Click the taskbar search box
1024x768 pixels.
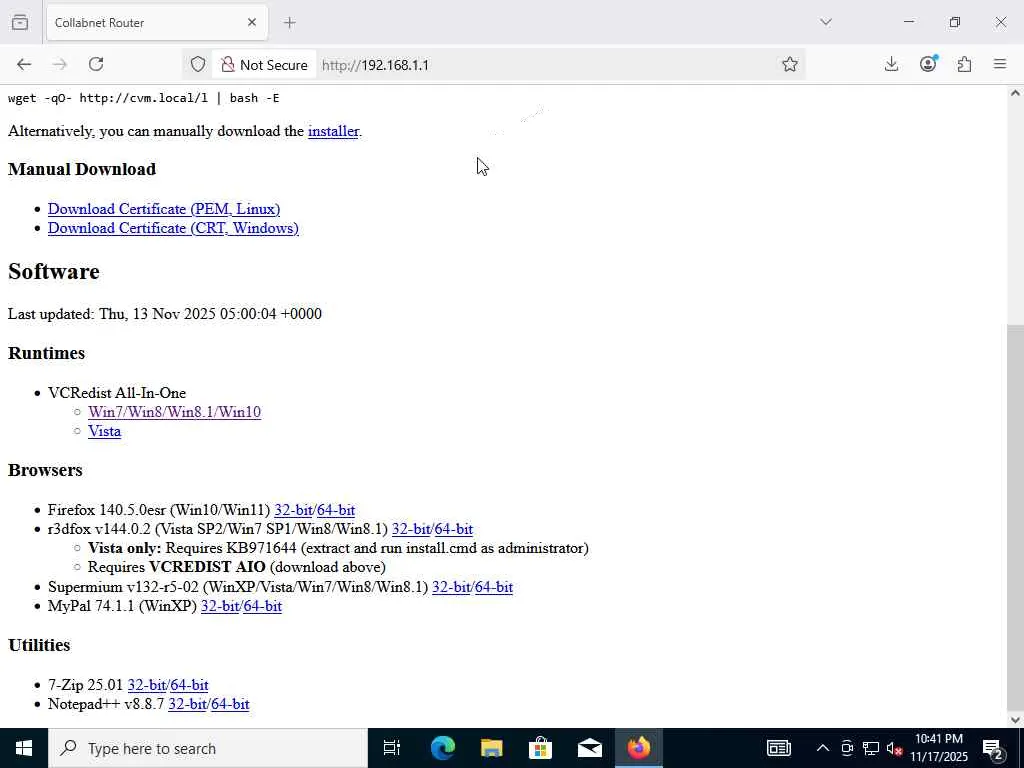click(x=208, y=748)
